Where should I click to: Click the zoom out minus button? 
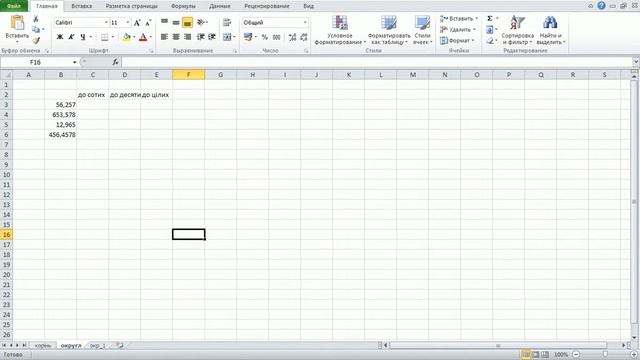click(x=576, y=355)
